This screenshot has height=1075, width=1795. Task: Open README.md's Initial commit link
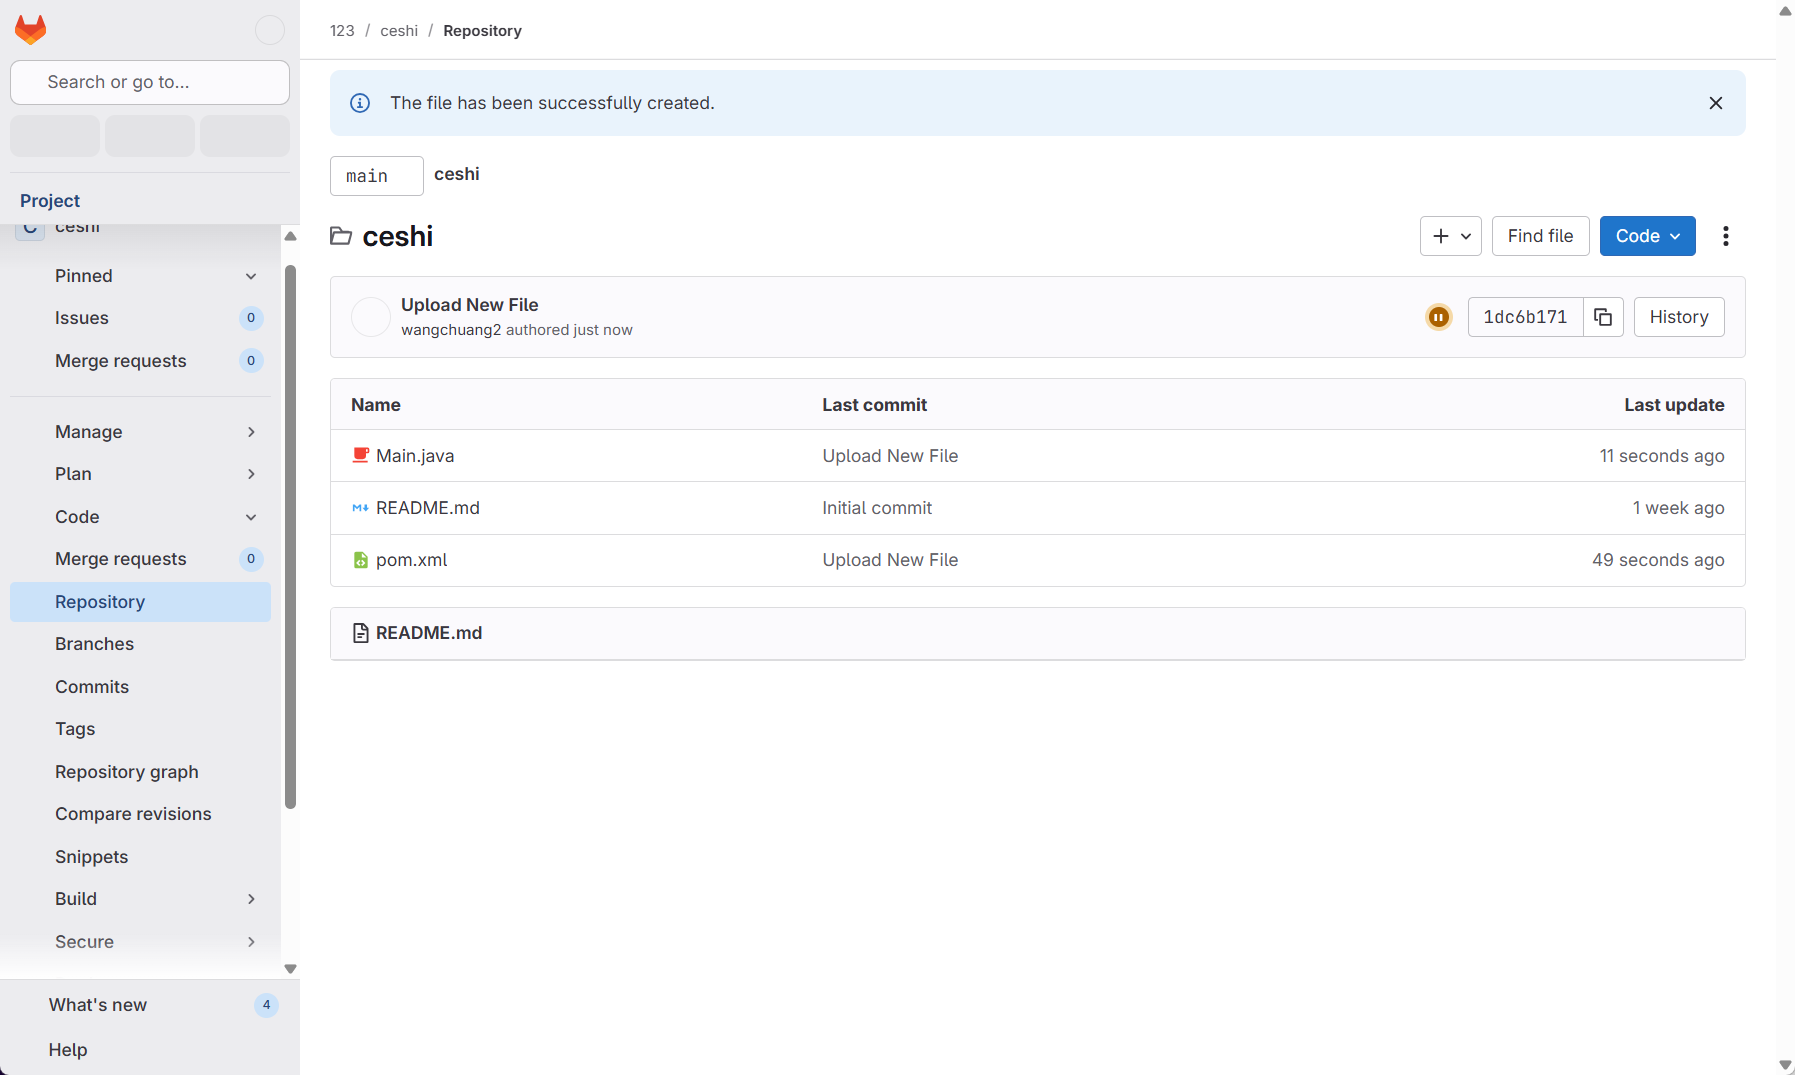point(877,508)
